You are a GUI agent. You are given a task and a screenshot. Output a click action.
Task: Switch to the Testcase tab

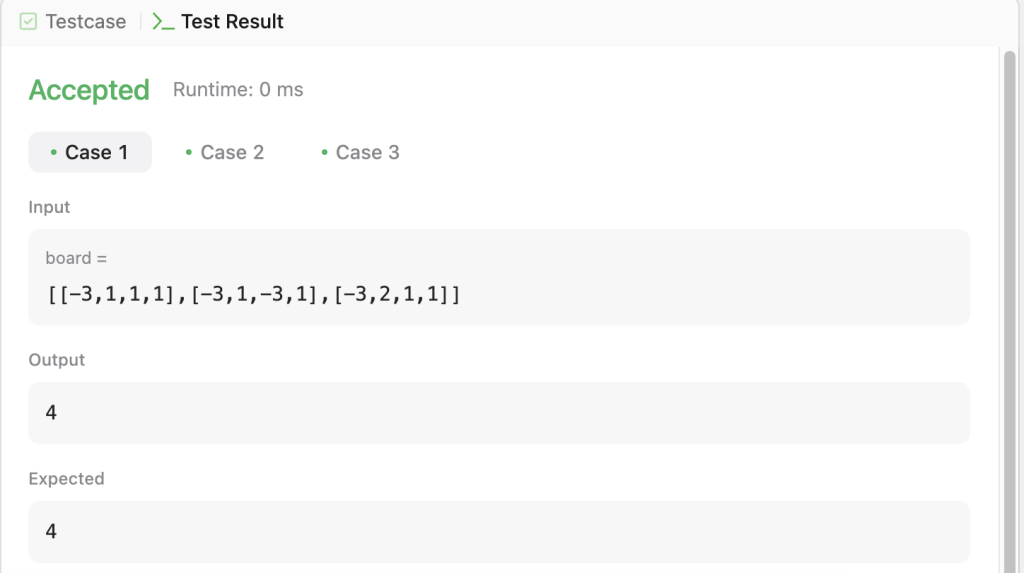click(72, 22)
